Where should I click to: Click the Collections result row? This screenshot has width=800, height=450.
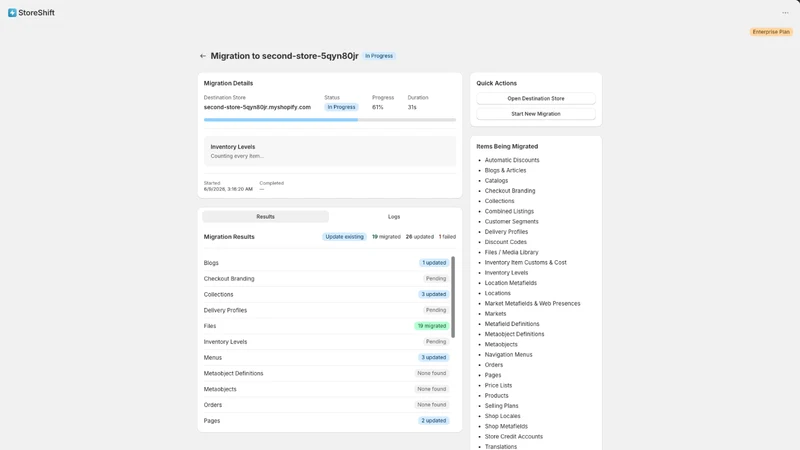326,294
